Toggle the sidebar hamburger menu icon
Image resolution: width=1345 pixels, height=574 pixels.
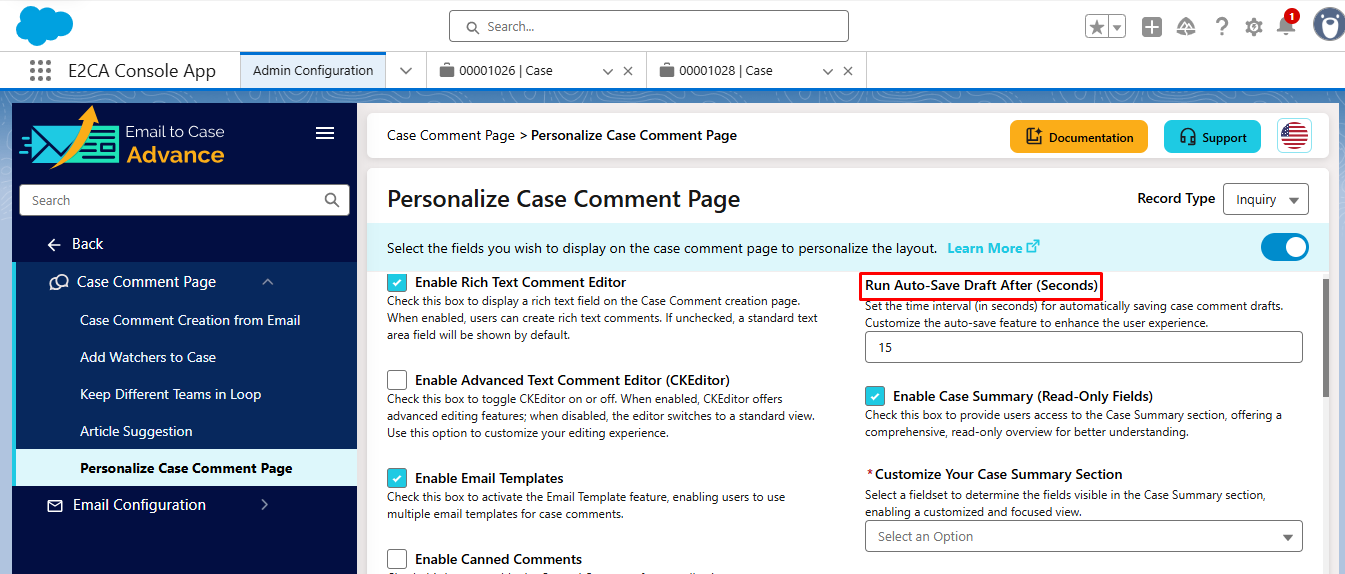[324, 133]
